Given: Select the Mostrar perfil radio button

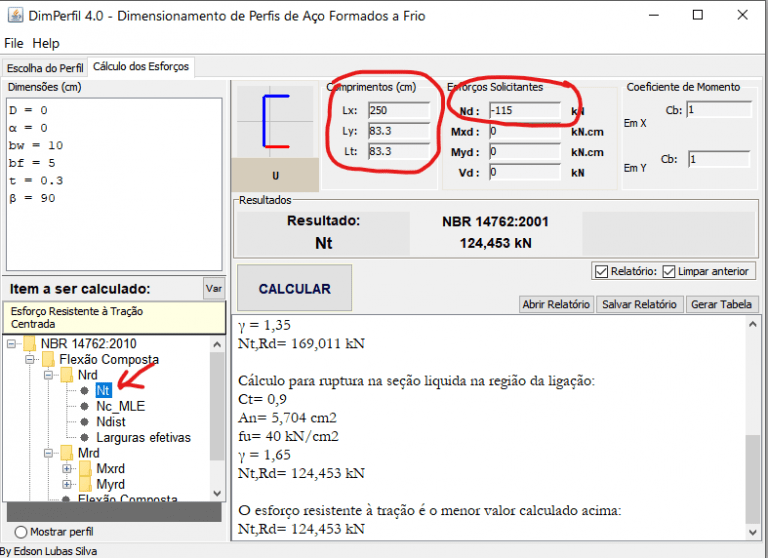Looking at the screenshot, I should click(21, 532).
